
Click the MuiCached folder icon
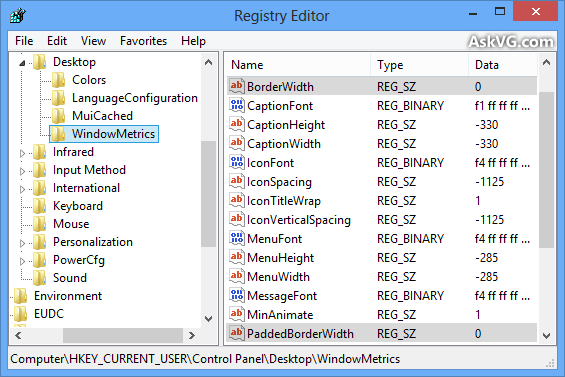coord(58,116)
